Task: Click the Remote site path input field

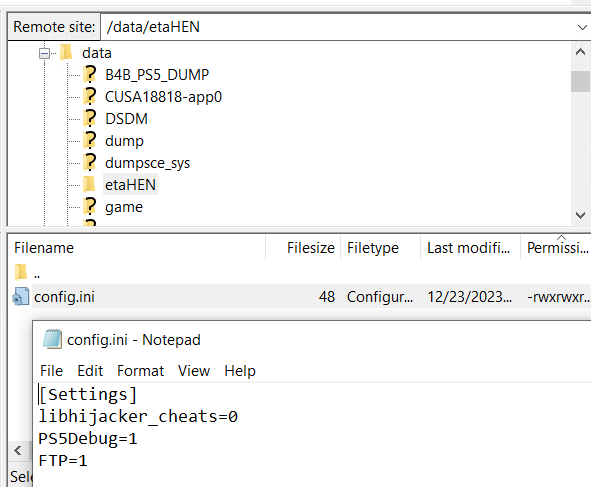Action: click(x=337, y=27)
